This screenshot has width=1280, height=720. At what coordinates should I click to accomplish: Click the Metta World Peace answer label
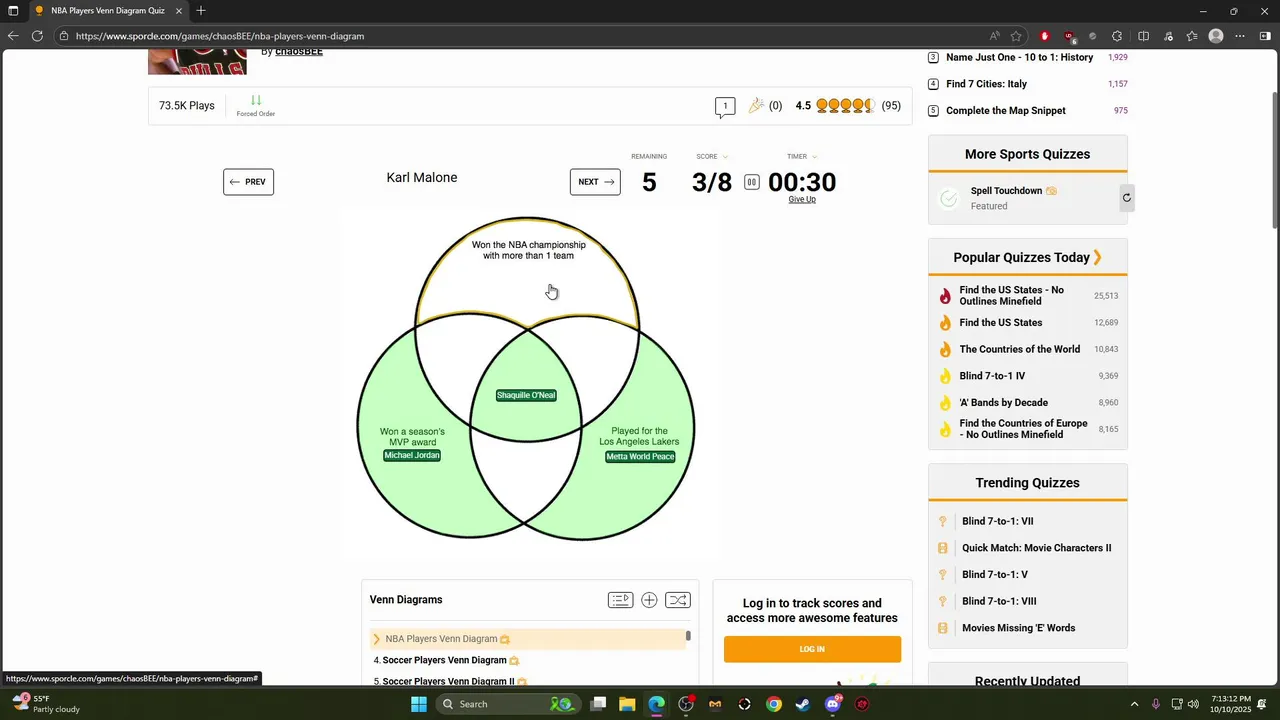[x=640, y=457]
